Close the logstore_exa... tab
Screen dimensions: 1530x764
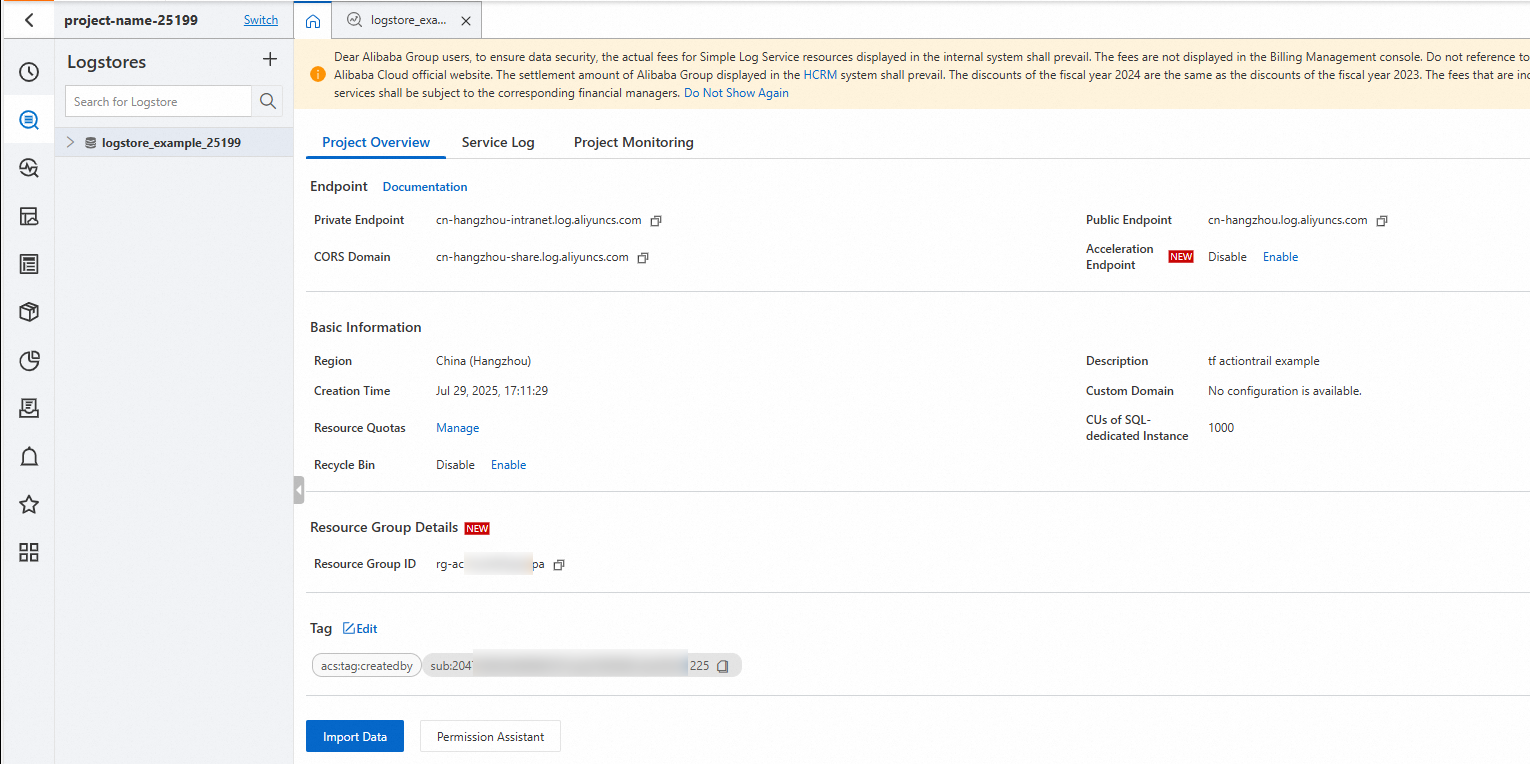(466, 20)
